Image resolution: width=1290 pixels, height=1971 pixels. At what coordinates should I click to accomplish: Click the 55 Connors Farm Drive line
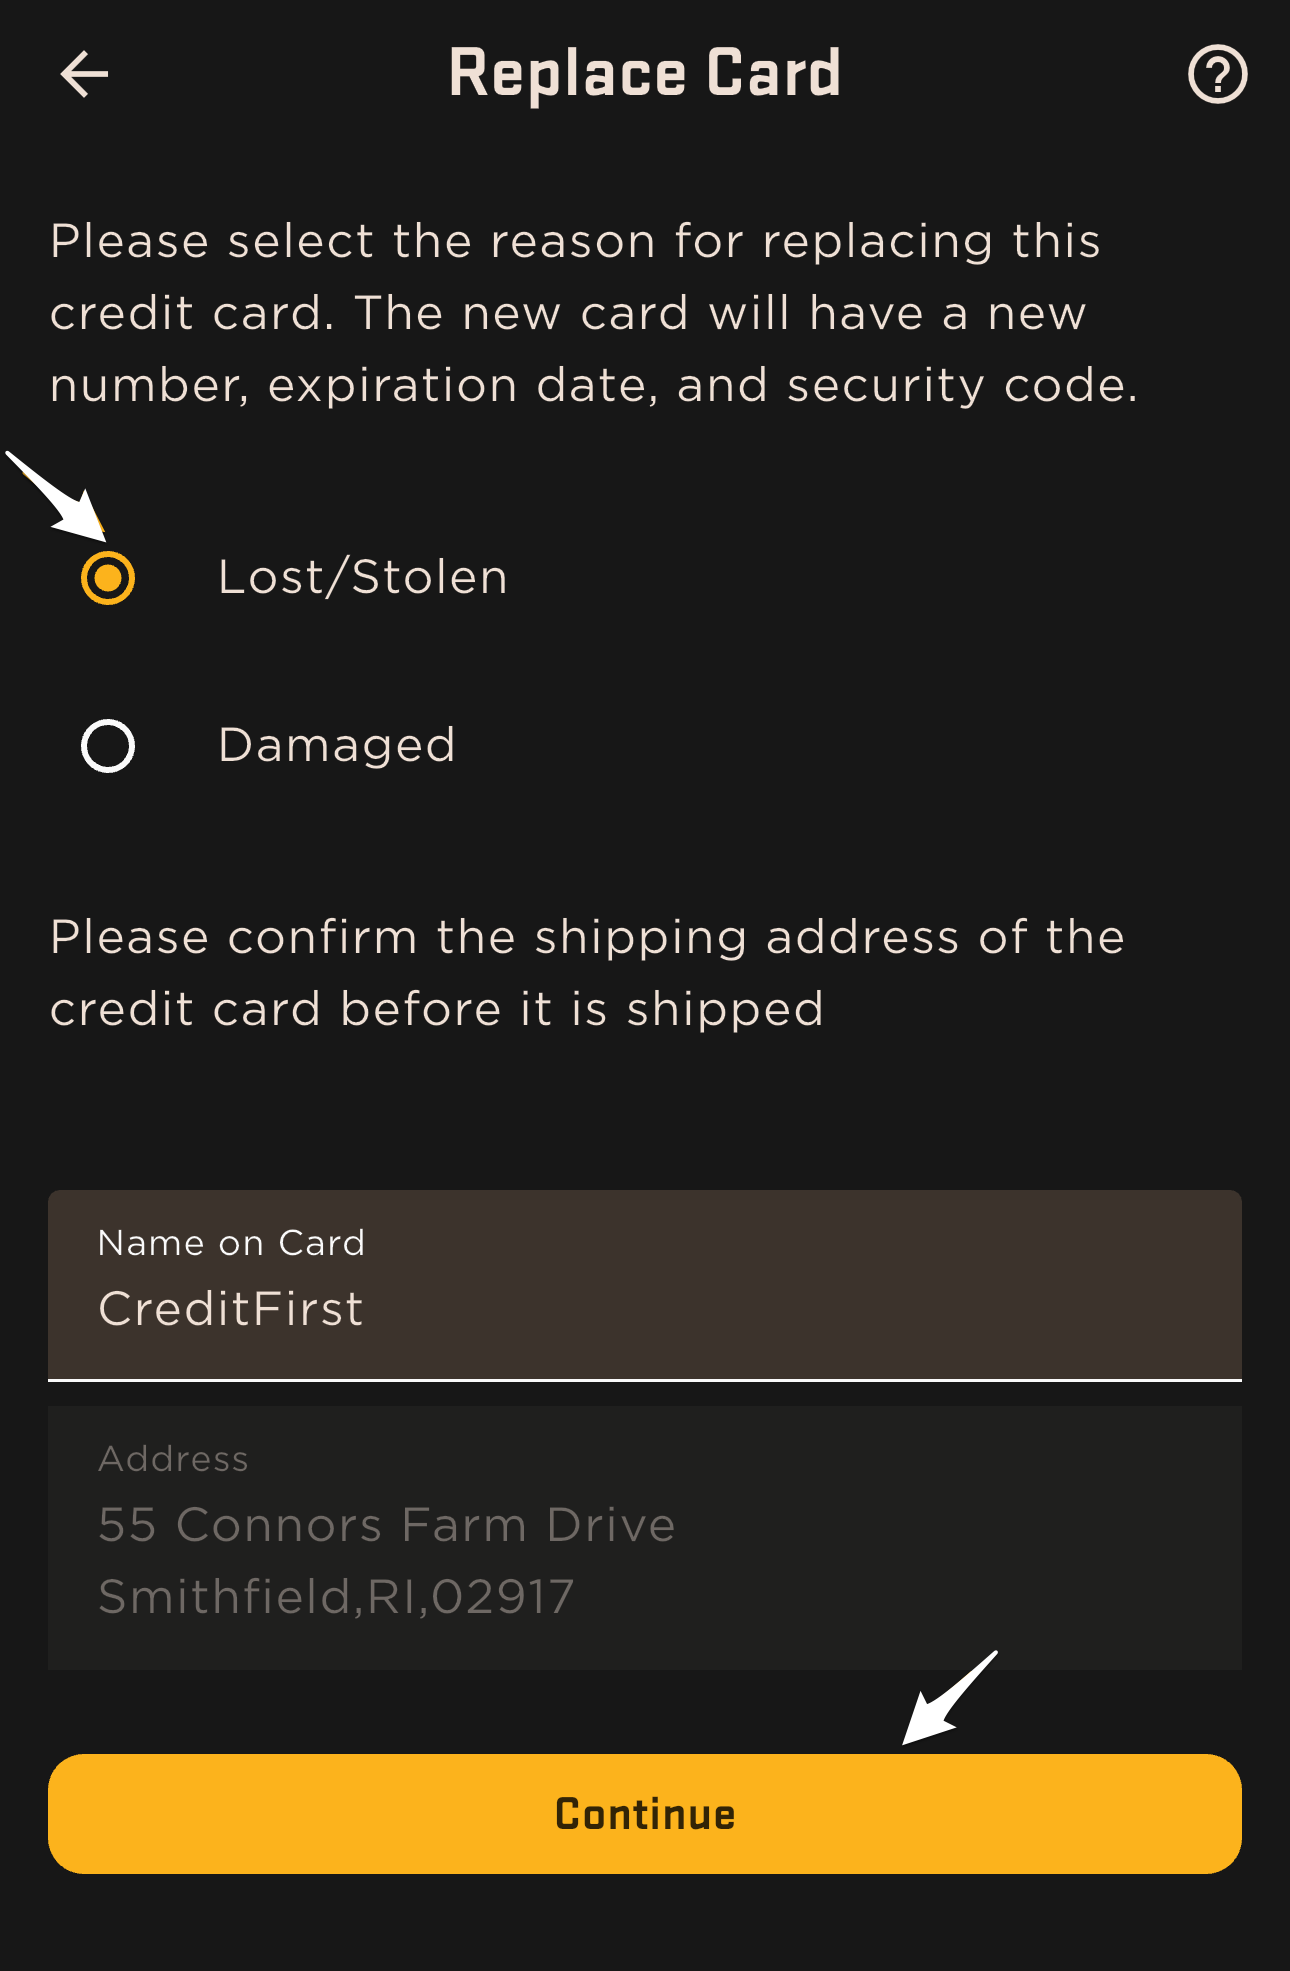tap(387, 1525)
